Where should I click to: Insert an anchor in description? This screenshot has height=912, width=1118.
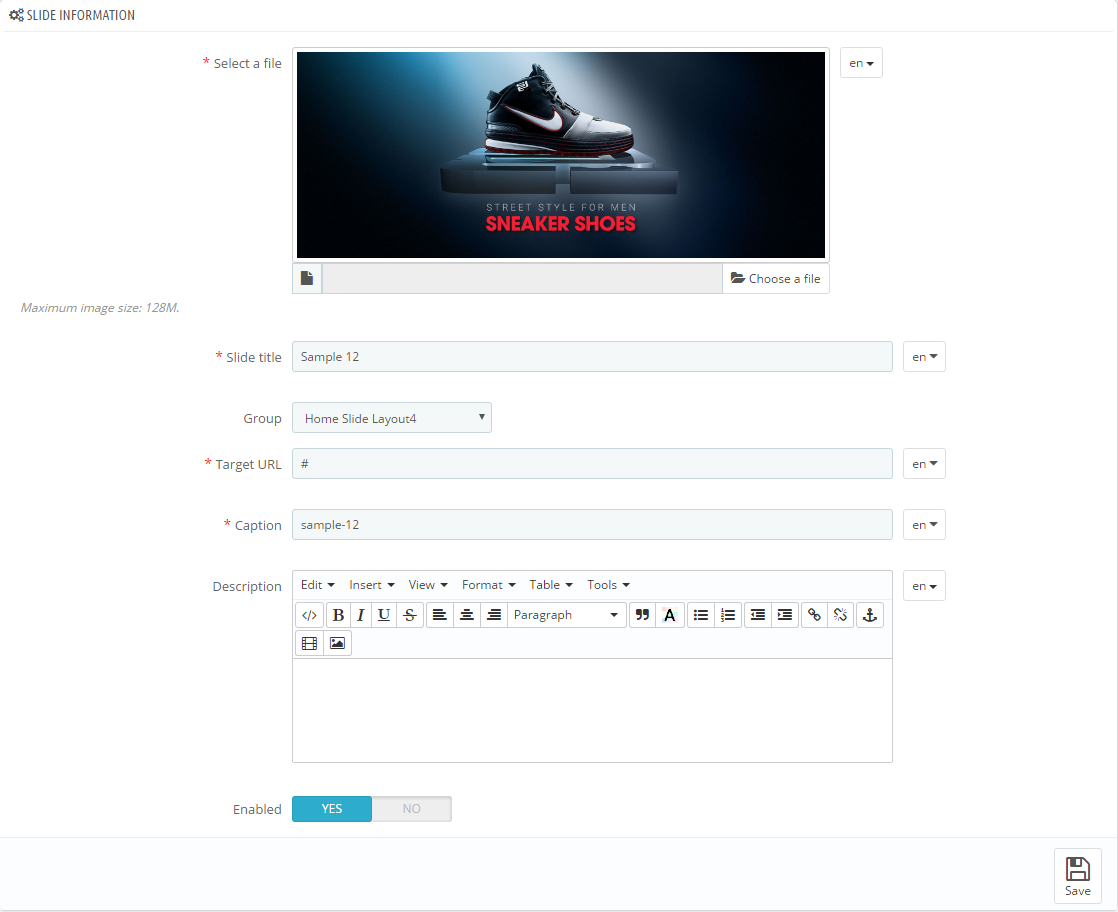coord(870,615)
